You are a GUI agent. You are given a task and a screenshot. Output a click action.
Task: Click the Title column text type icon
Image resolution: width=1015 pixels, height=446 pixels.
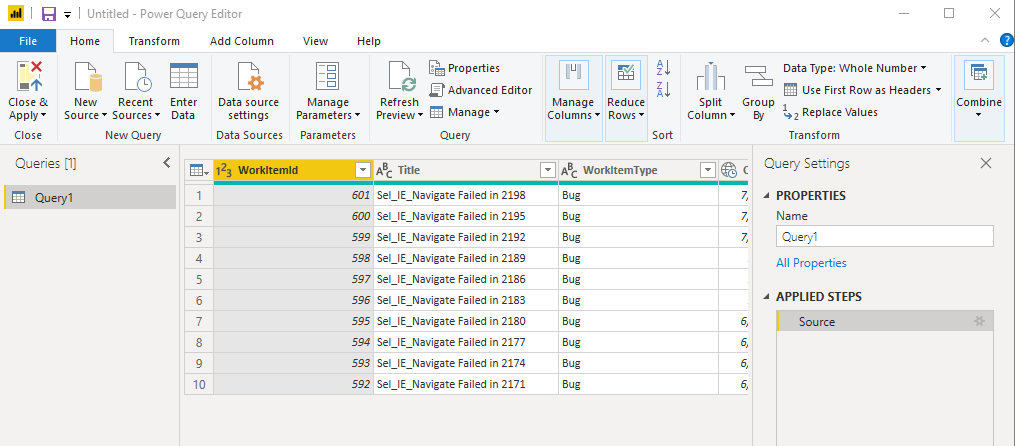pyautogui.click(x=385, y=170)
